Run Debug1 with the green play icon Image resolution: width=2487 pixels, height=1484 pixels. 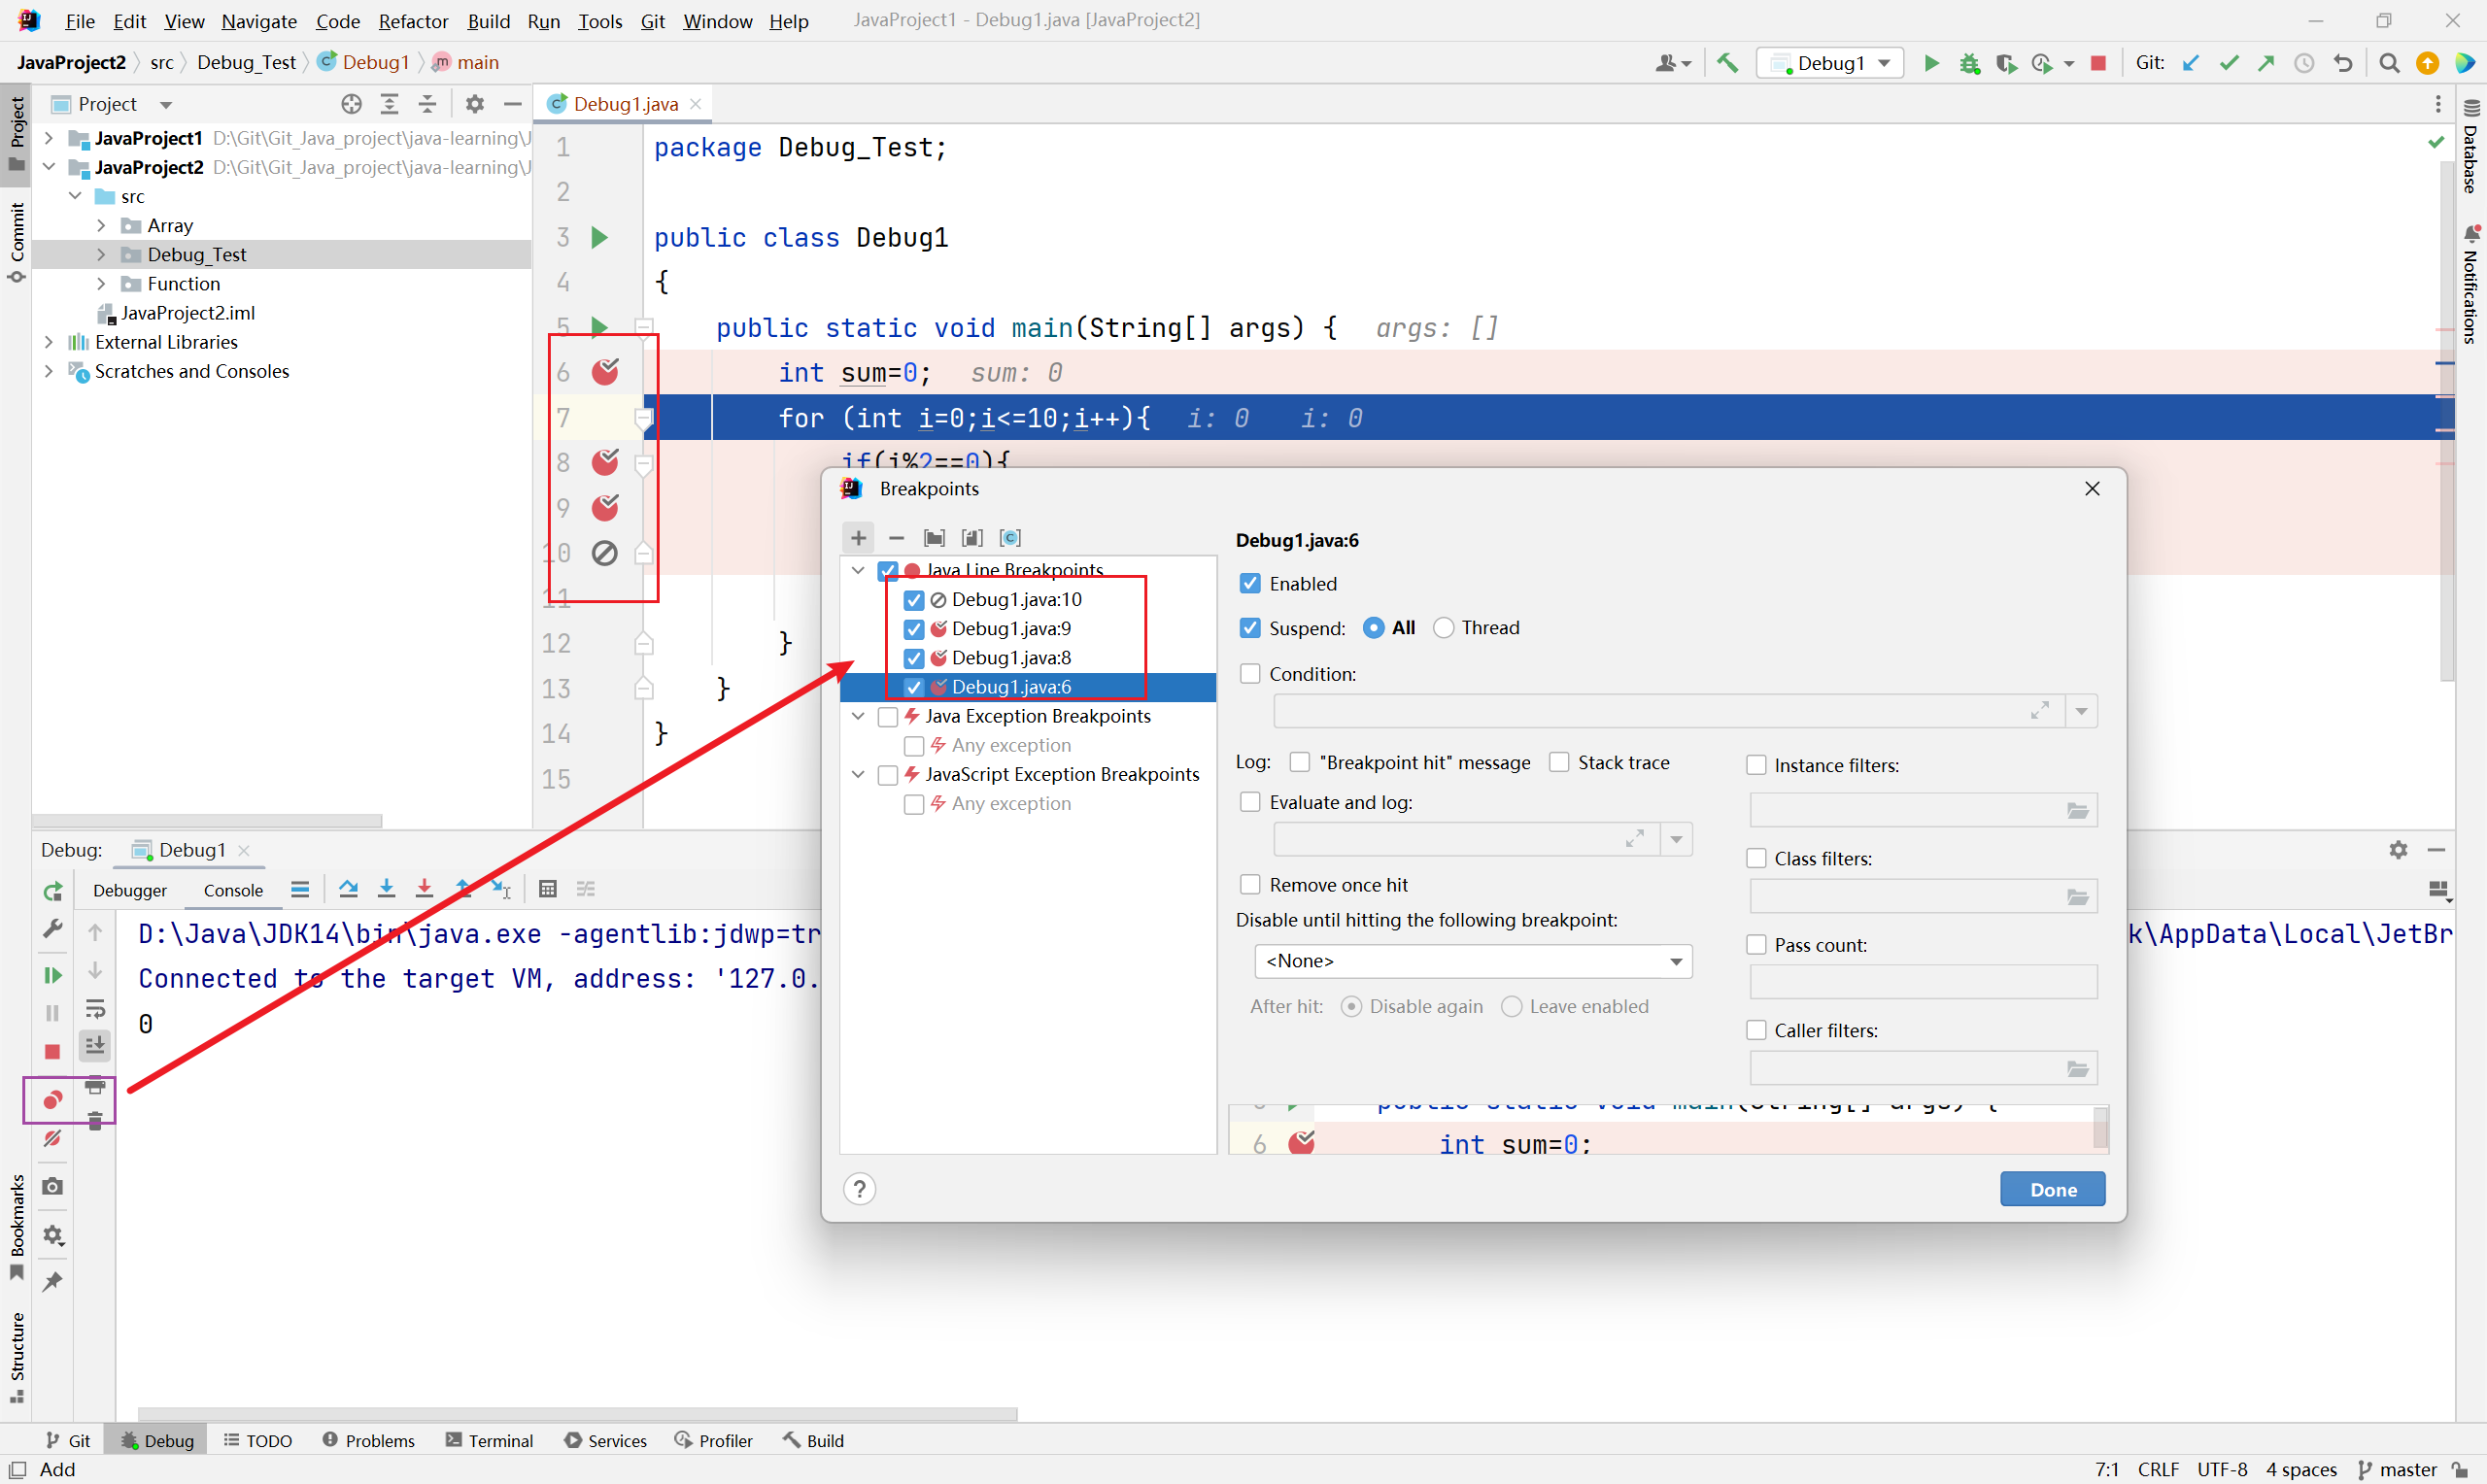1932,62
